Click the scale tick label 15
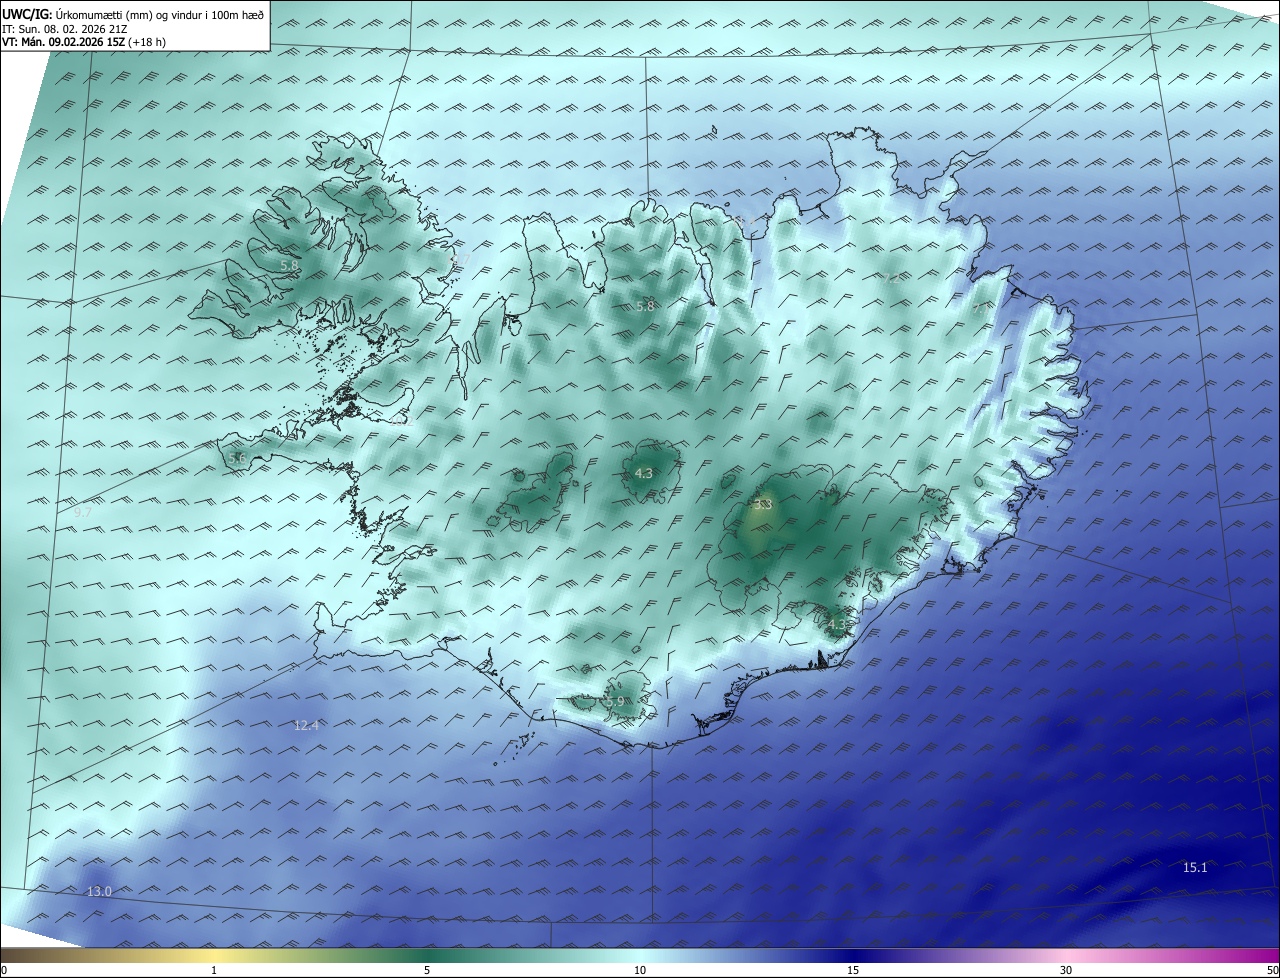 (853, 971)
